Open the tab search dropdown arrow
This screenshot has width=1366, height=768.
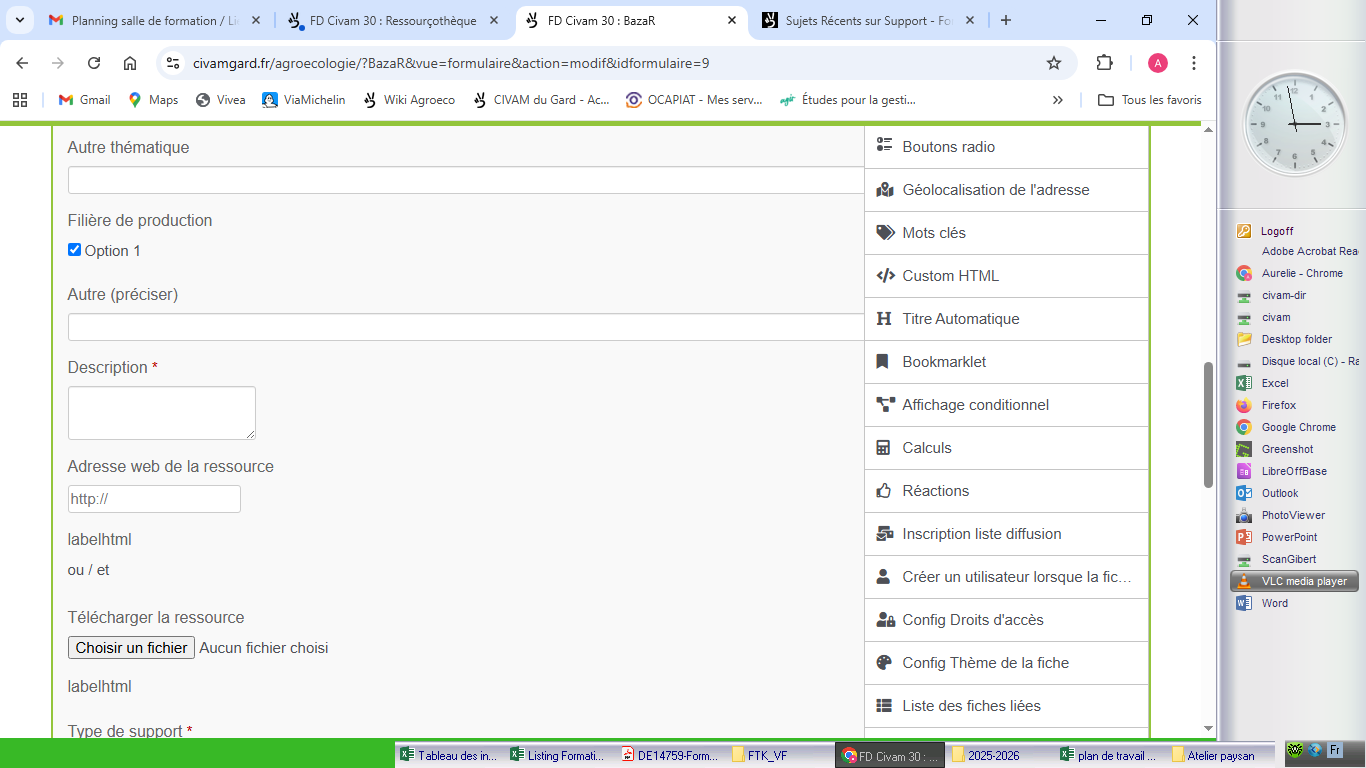pyautogui.click(x=20, y=20)
